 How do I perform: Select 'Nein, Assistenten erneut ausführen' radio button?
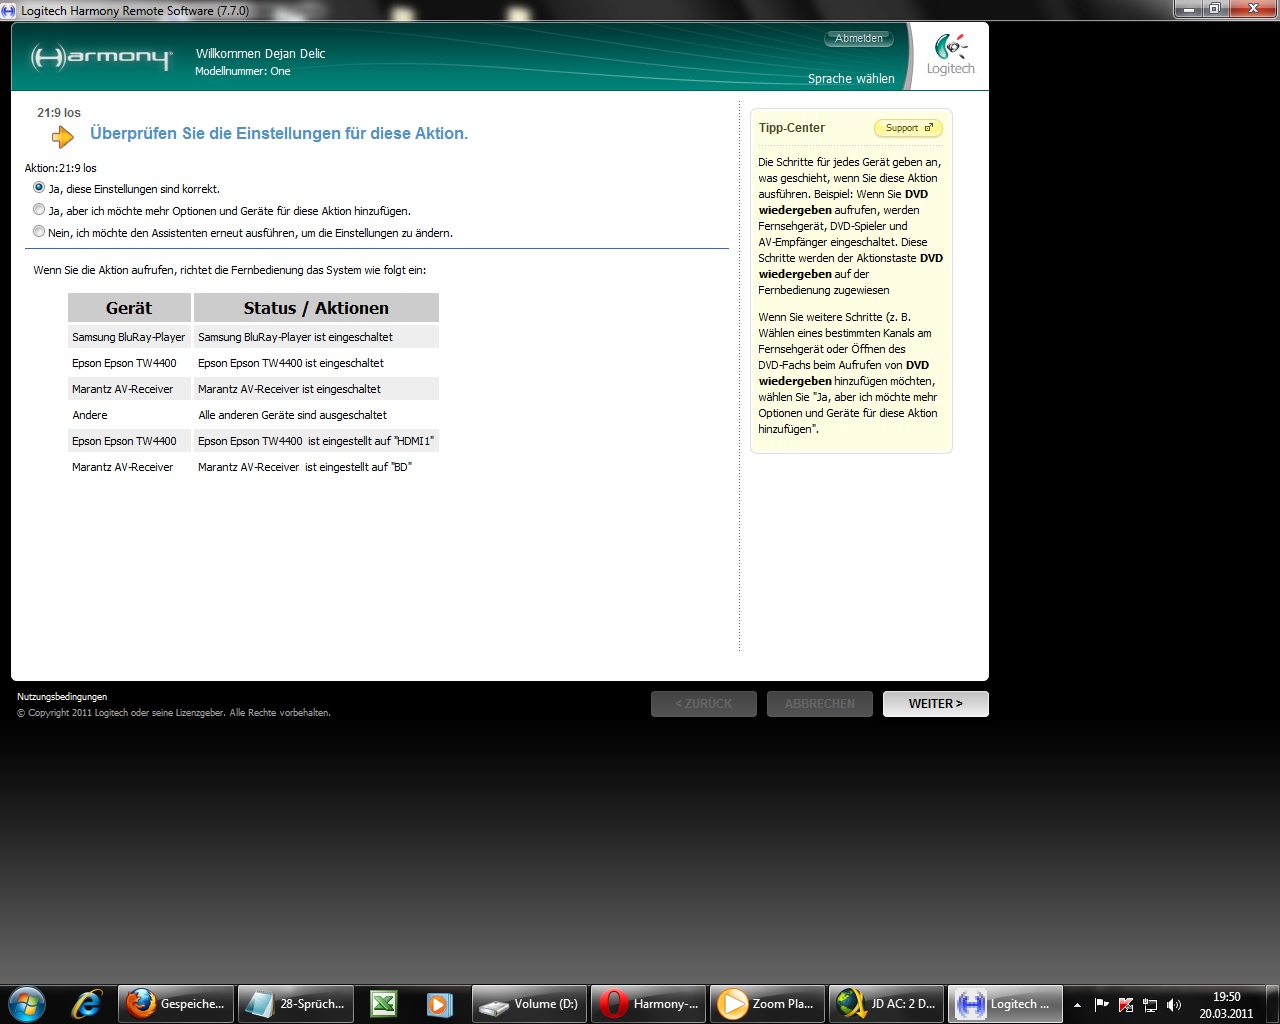click(x=39, y=232)
